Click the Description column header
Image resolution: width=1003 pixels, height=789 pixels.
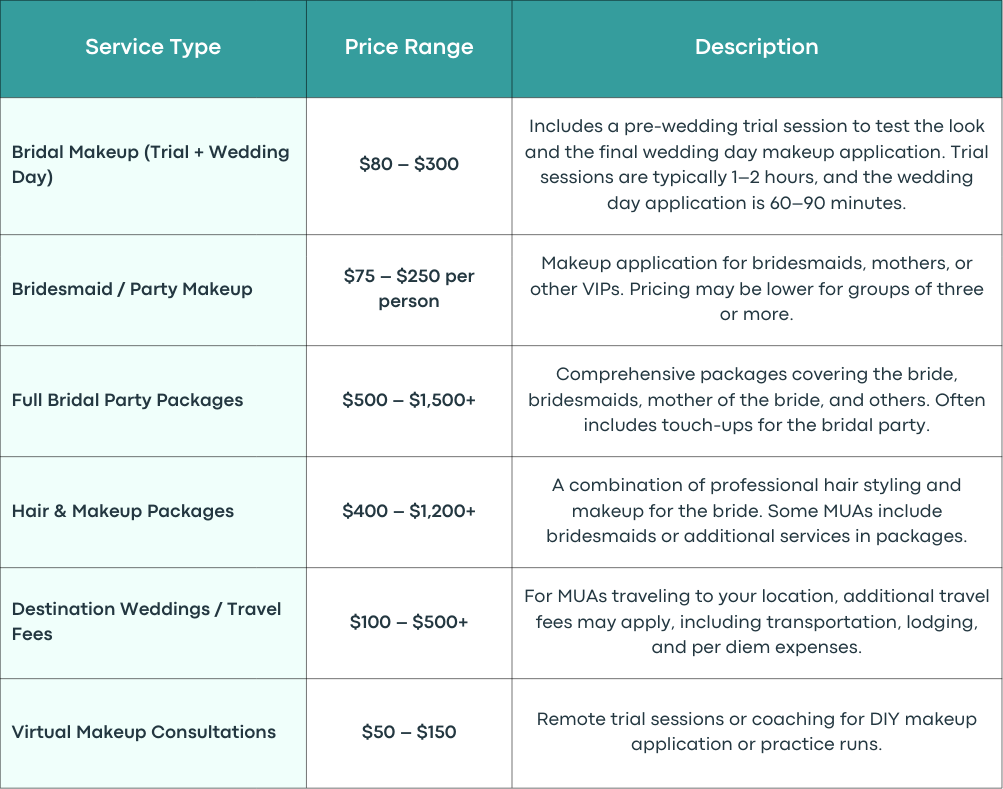tap(757, 47)
